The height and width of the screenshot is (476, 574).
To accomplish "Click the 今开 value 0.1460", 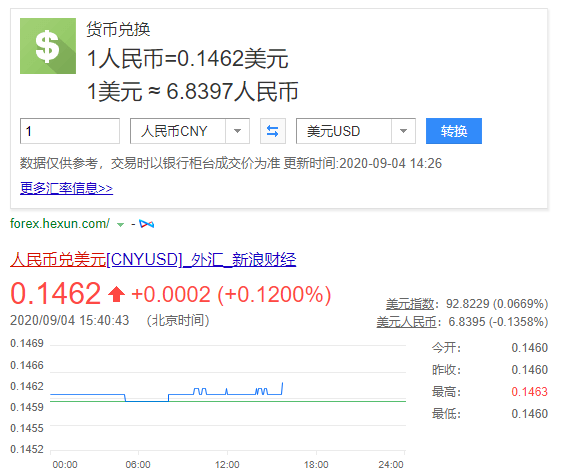I will (529, 348).
